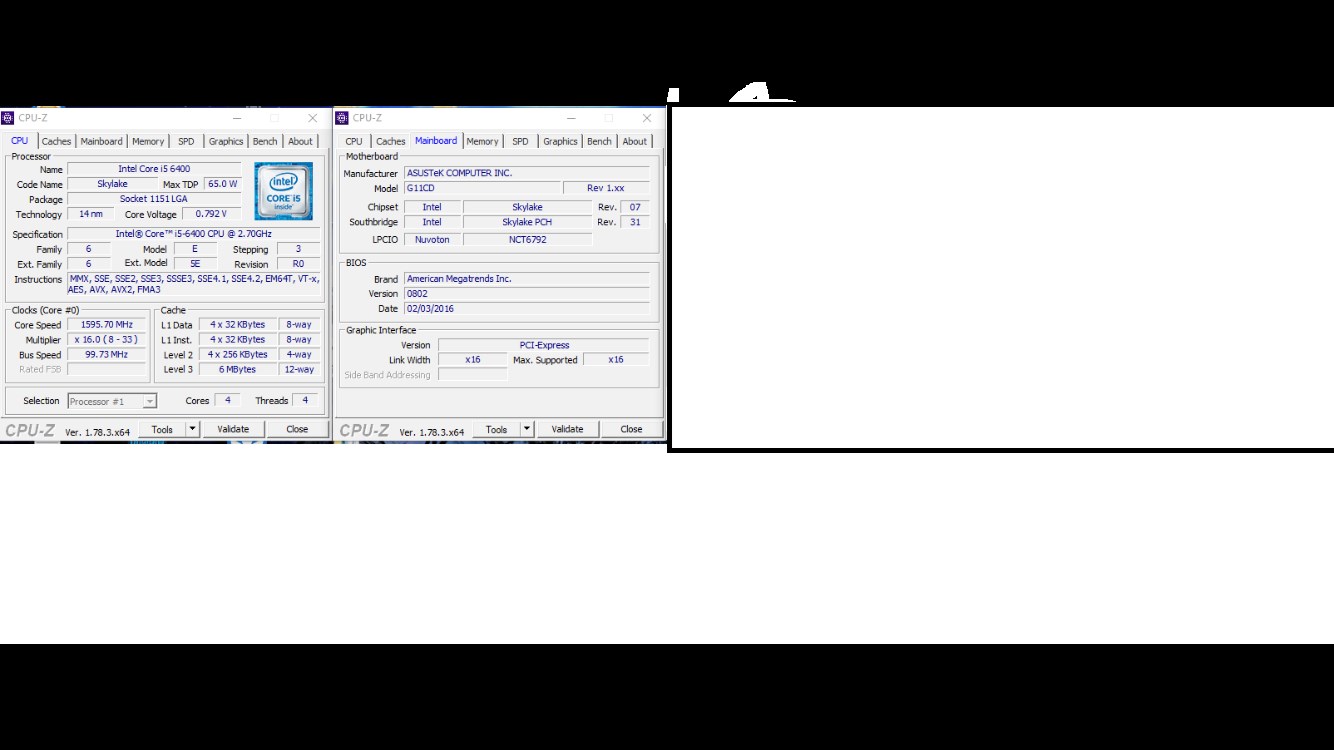Minimize the CPU-Z window showing Processor info
The height and width of the screenshot is (750, 1334).
click(x=237, y=118)
